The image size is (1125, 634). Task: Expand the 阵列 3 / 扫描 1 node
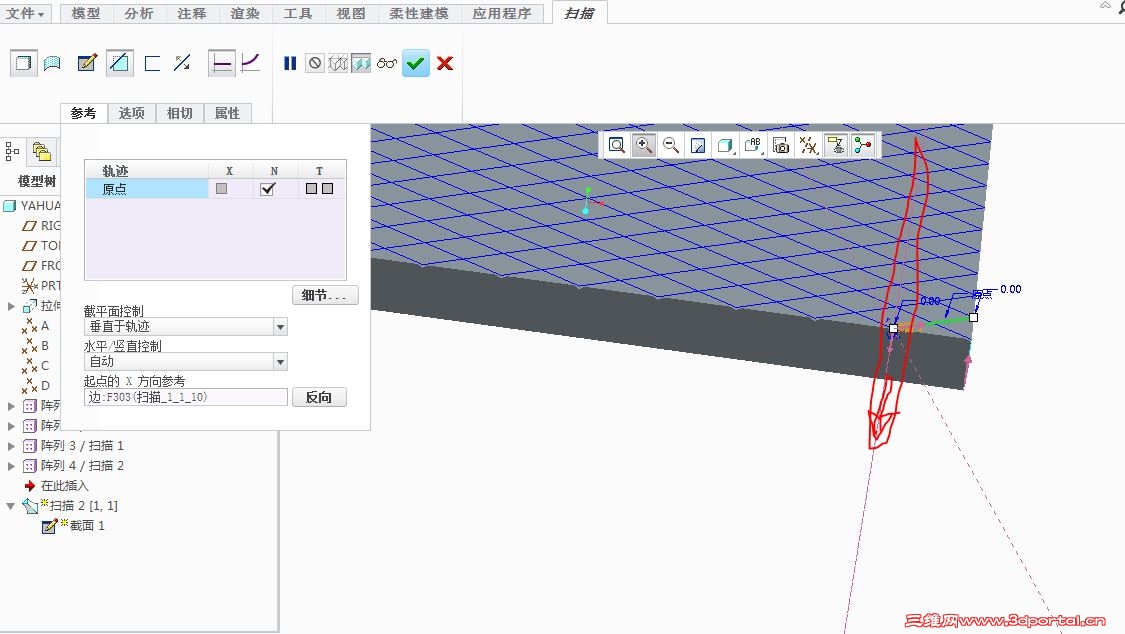click(11, 446)
